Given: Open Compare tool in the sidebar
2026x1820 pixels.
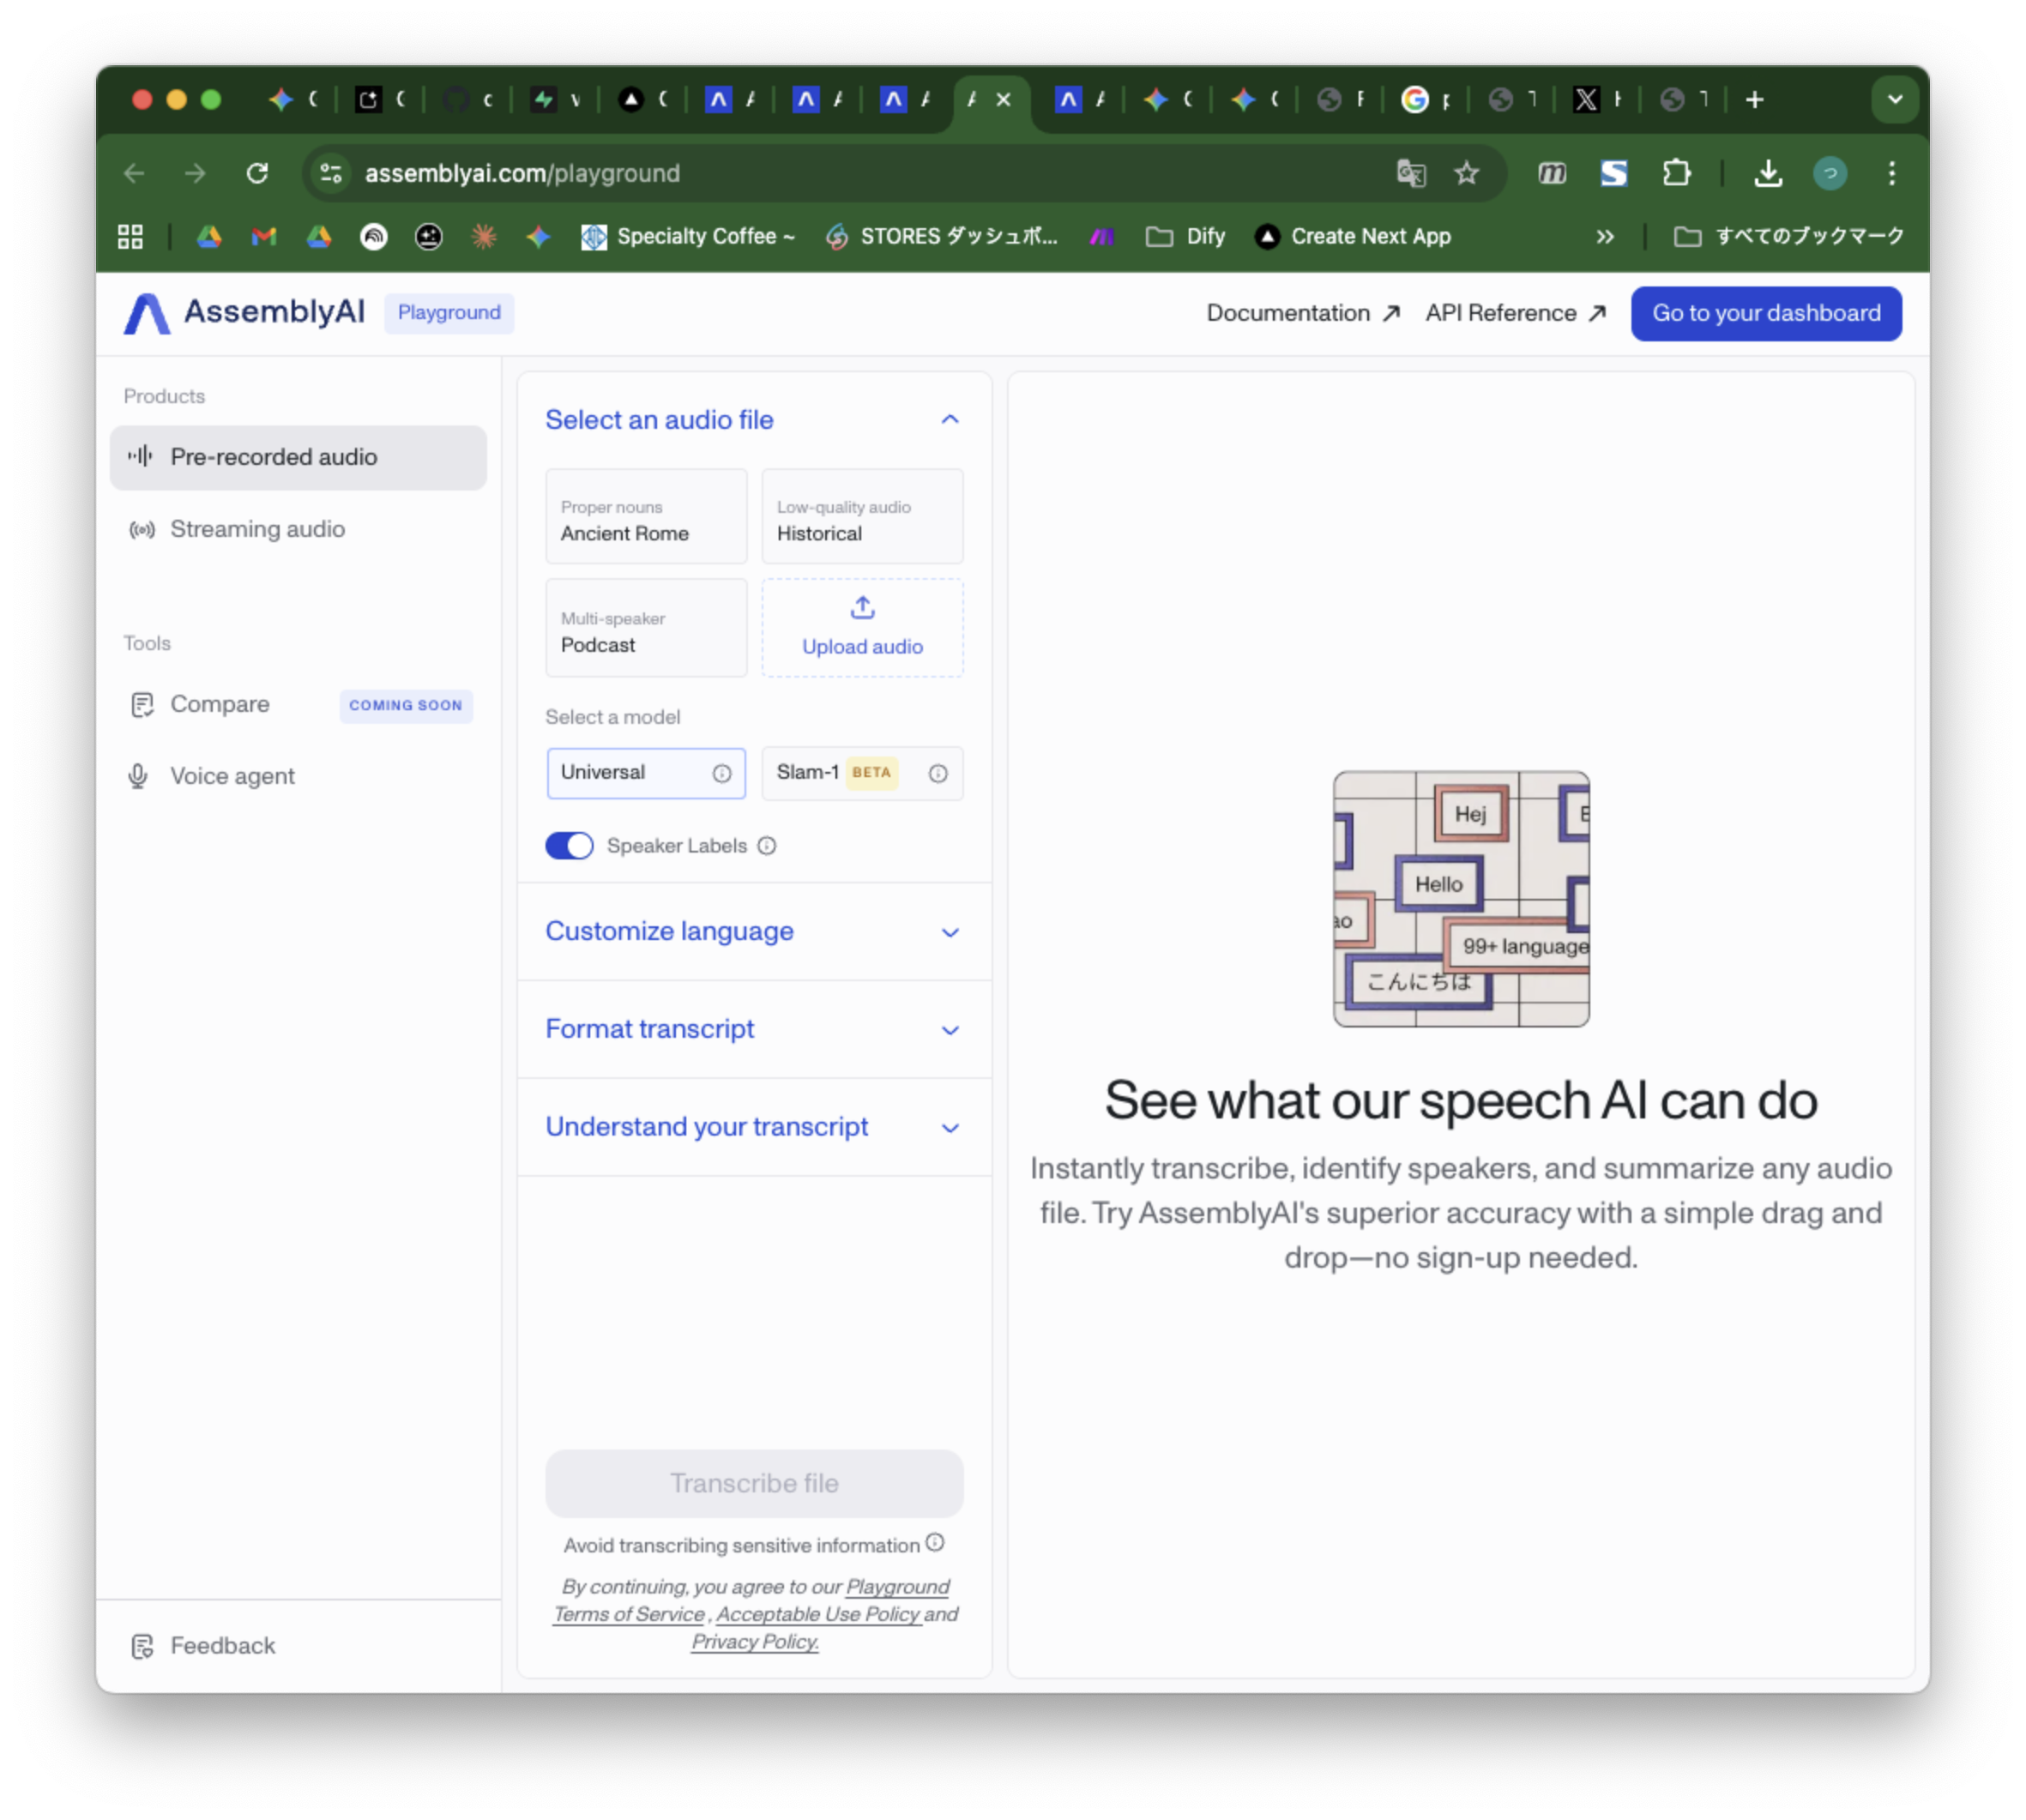Looking at the screenshot, I should 298,704.
